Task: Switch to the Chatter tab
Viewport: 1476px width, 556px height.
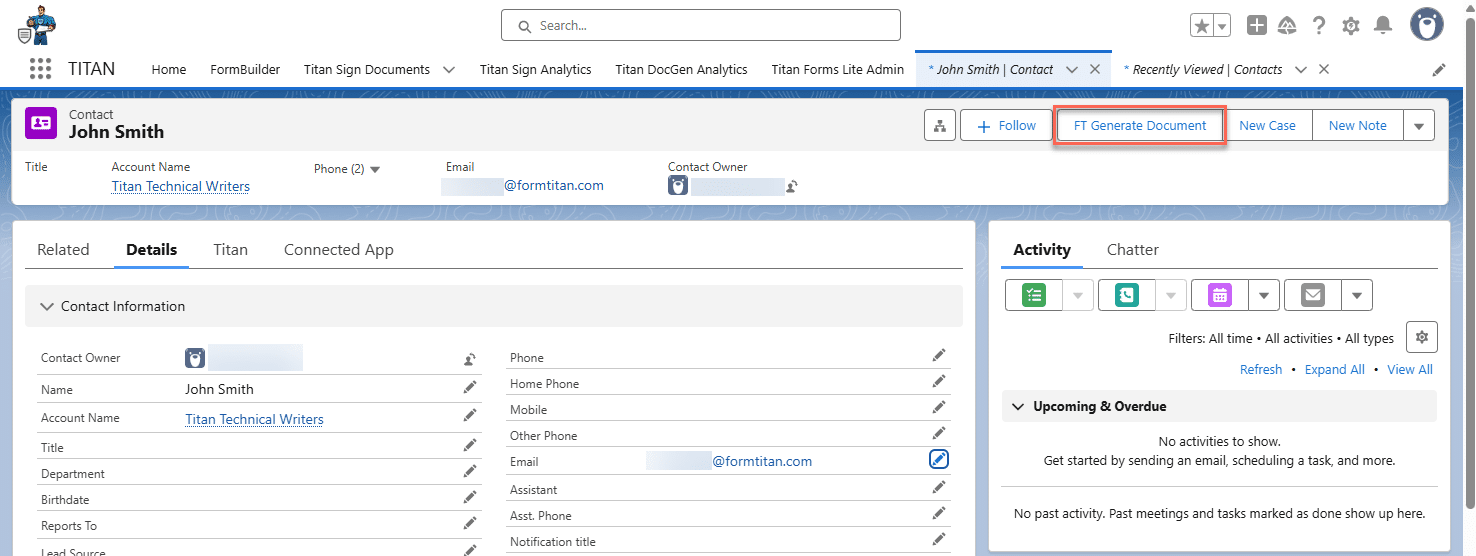Action: coord(1133,250)
